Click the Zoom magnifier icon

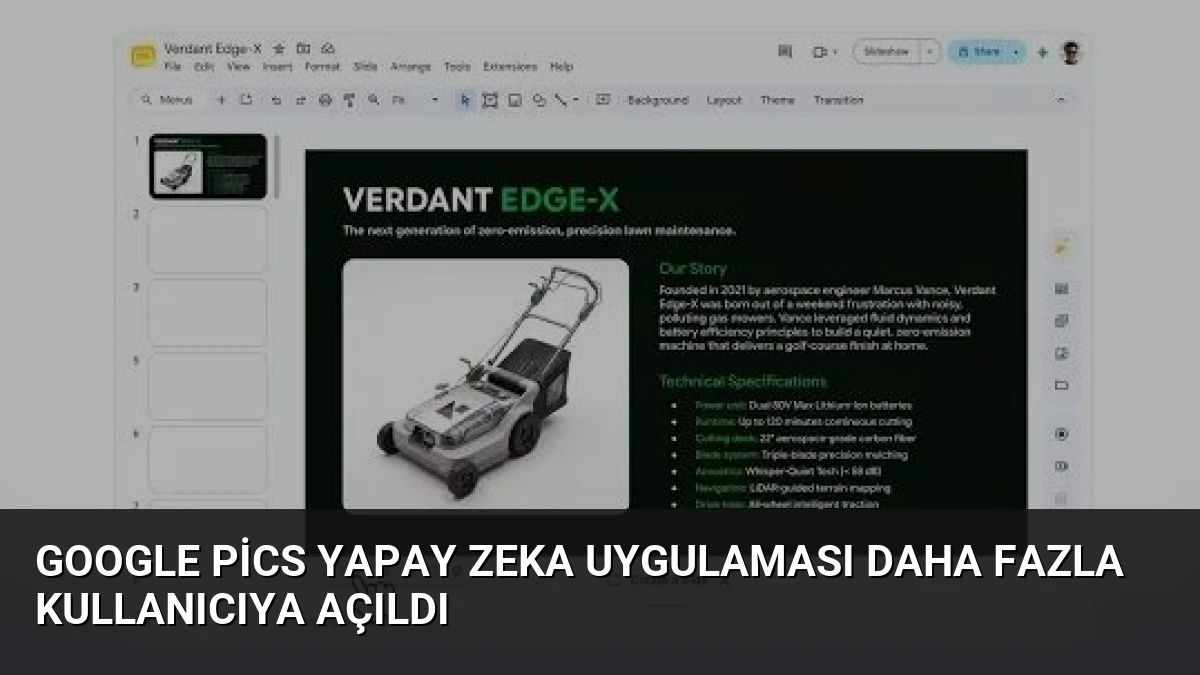(373, 100)
